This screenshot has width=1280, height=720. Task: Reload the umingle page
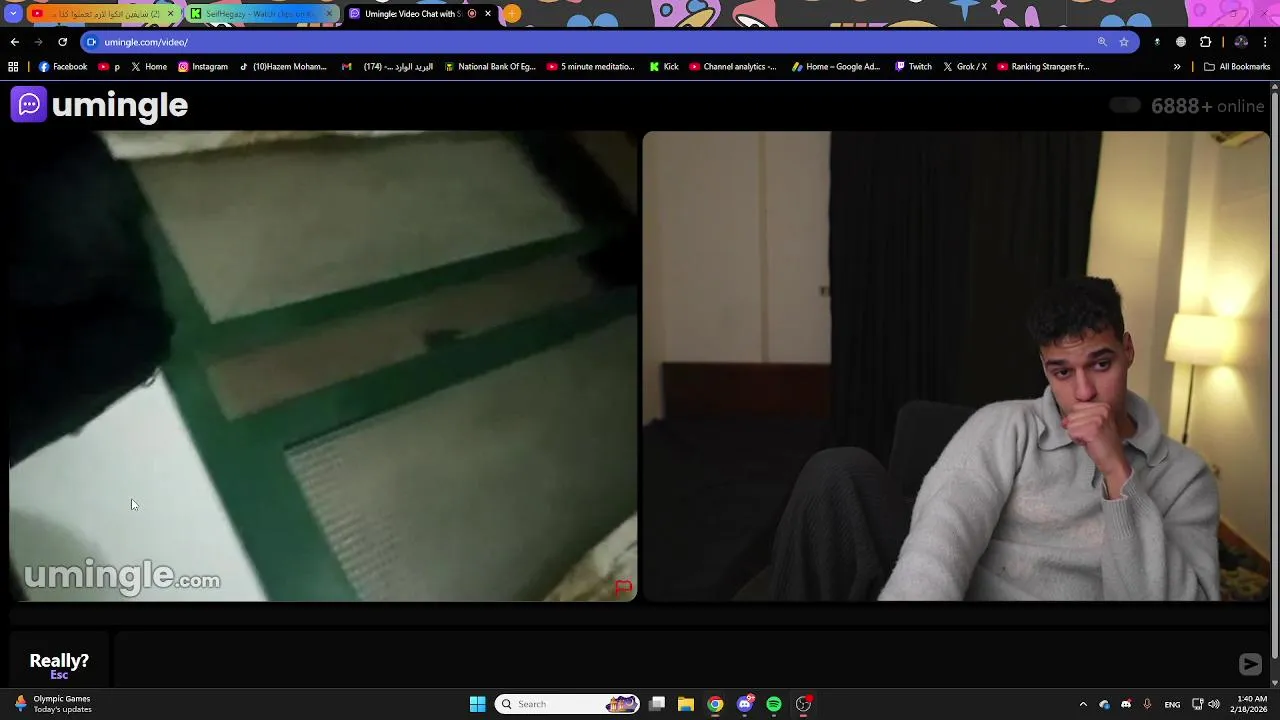coord(62,42)
